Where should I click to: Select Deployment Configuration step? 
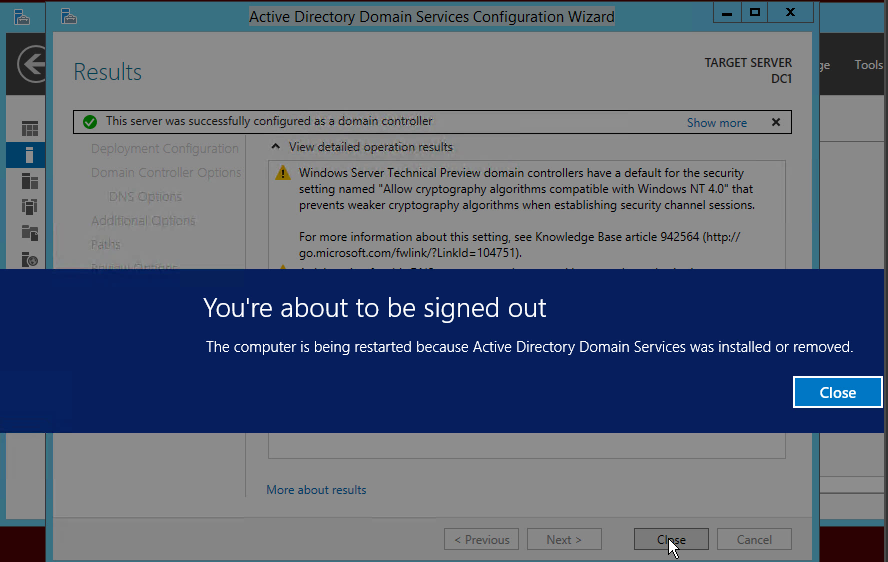pyautogui.click(x=165, y=148)
